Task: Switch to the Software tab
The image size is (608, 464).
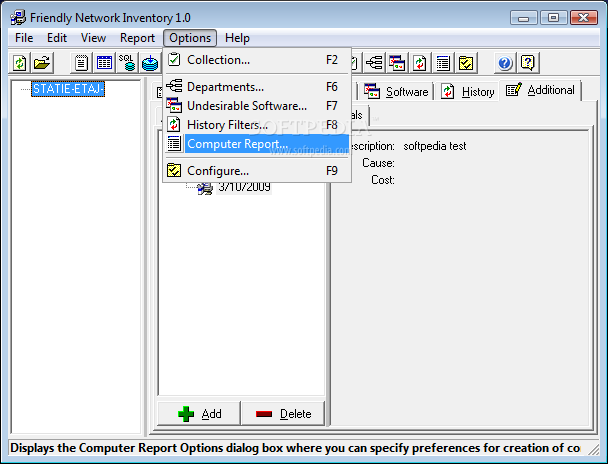Action: 396,91
